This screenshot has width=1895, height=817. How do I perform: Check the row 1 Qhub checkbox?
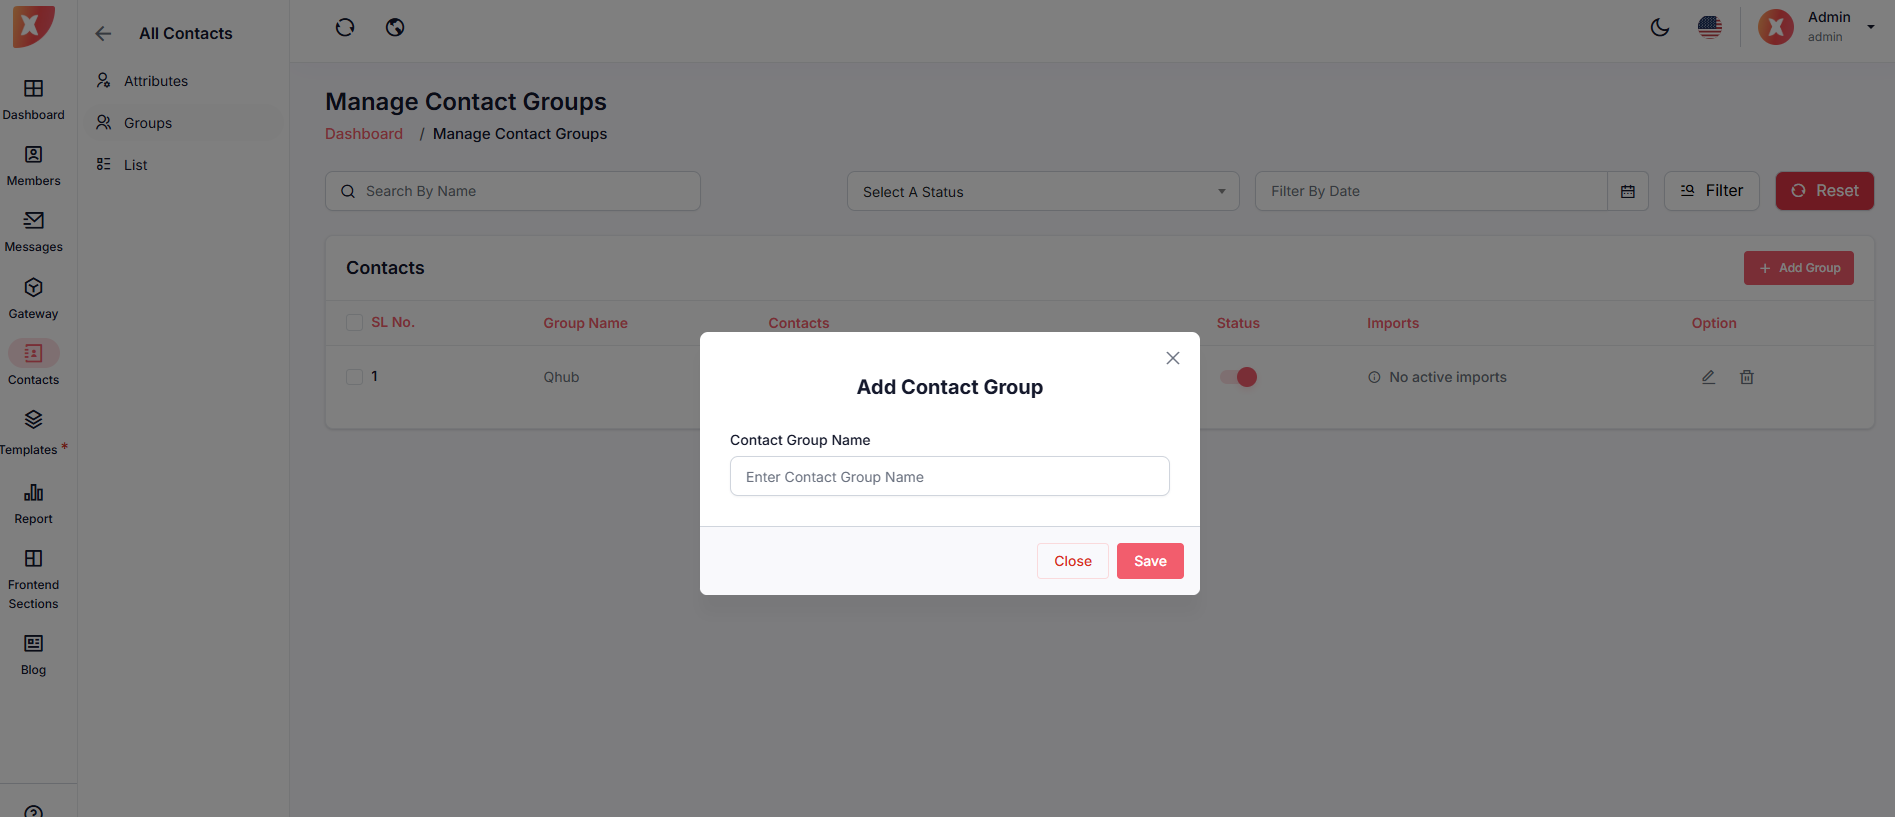click(x=354, y=377)
